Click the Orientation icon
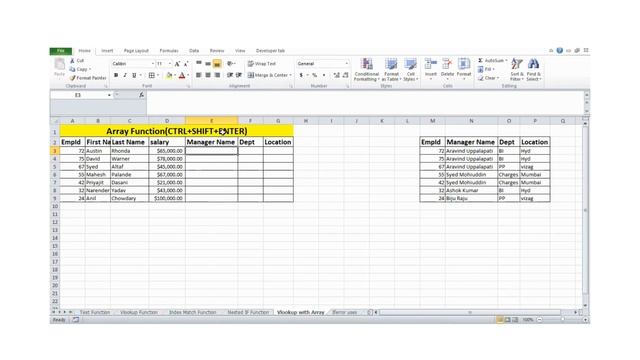This screenshot has height=360, width=640. 231,63
